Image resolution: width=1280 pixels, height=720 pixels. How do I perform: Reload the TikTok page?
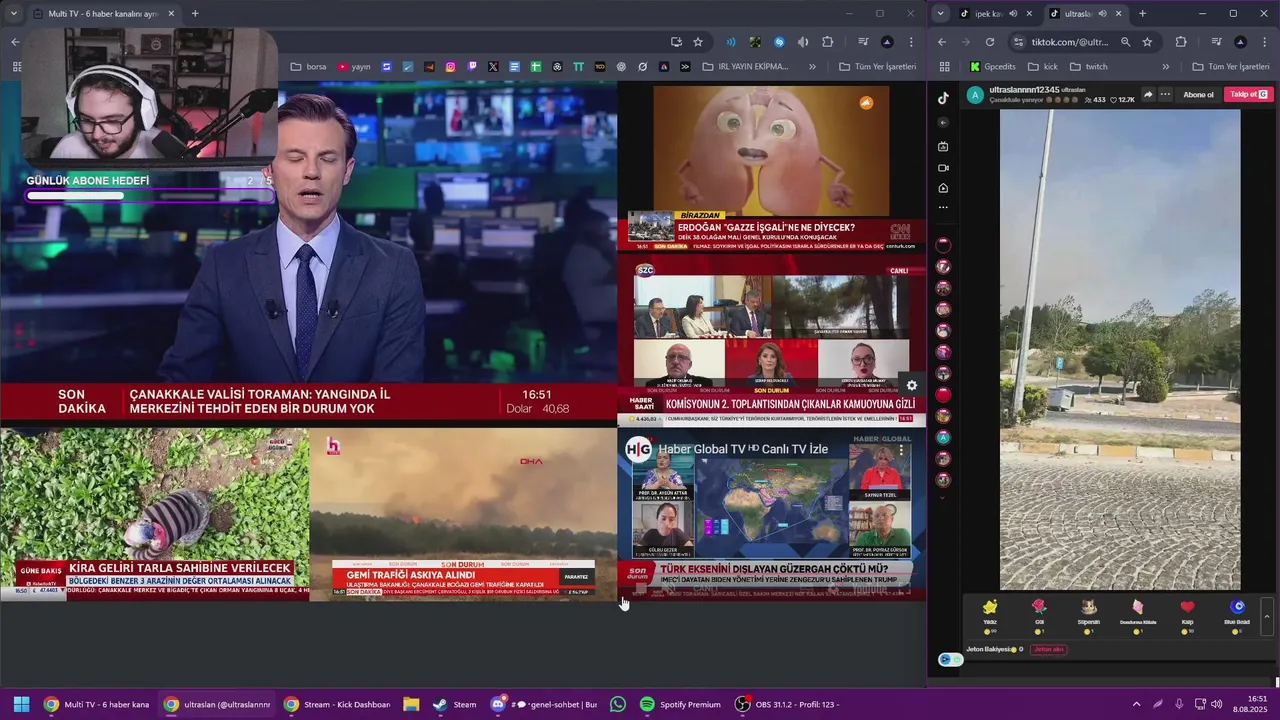(x=990, y=42)
